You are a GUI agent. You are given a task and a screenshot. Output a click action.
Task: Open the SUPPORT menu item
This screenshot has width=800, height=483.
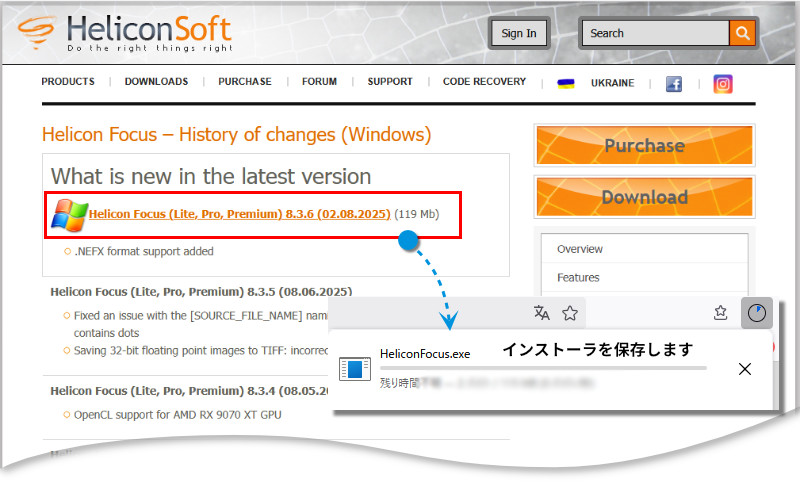390,82
